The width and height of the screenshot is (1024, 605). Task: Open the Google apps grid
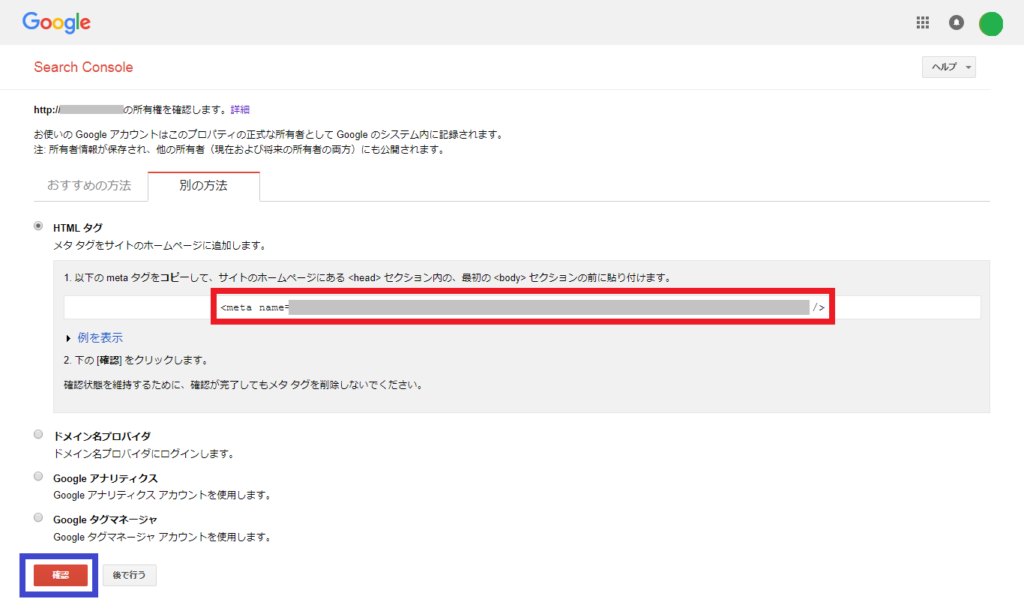(x=922, y=23)
